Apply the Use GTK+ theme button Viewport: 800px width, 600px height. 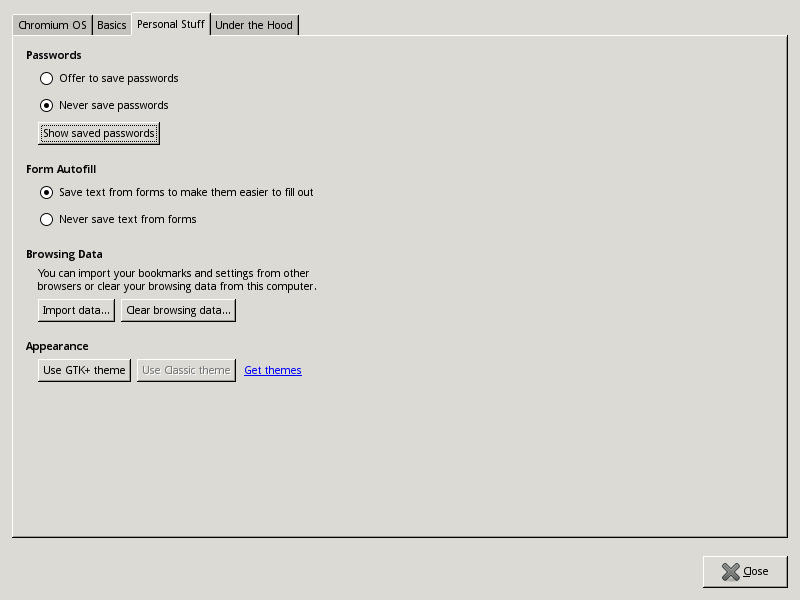[84, 370]
